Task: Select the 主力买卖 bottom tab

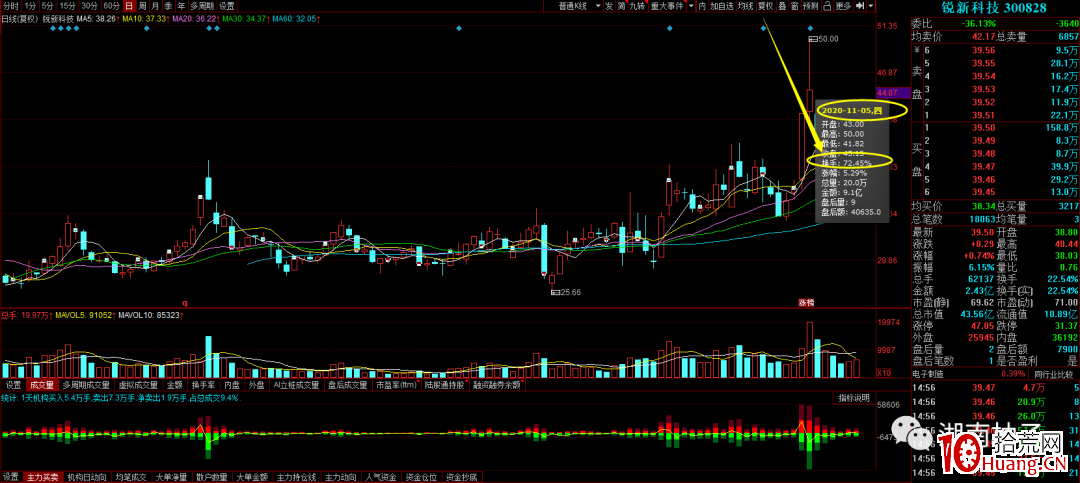Action: coord(43,477)
